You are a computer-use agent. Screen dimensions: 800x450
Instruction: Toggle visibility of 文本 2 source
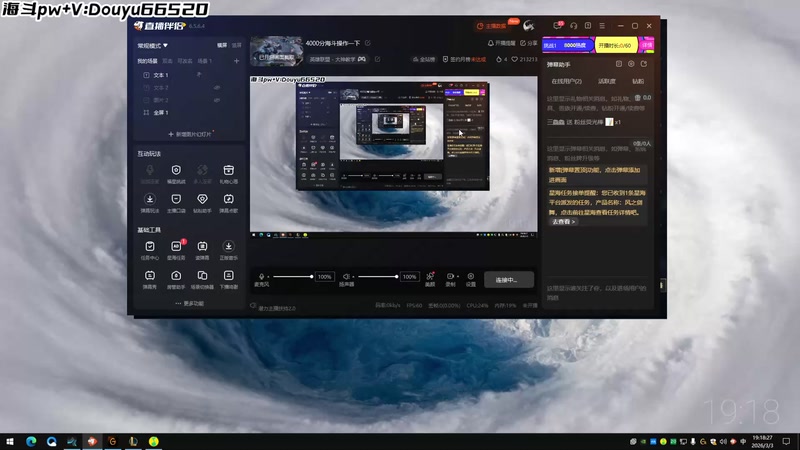coord(217,87)
